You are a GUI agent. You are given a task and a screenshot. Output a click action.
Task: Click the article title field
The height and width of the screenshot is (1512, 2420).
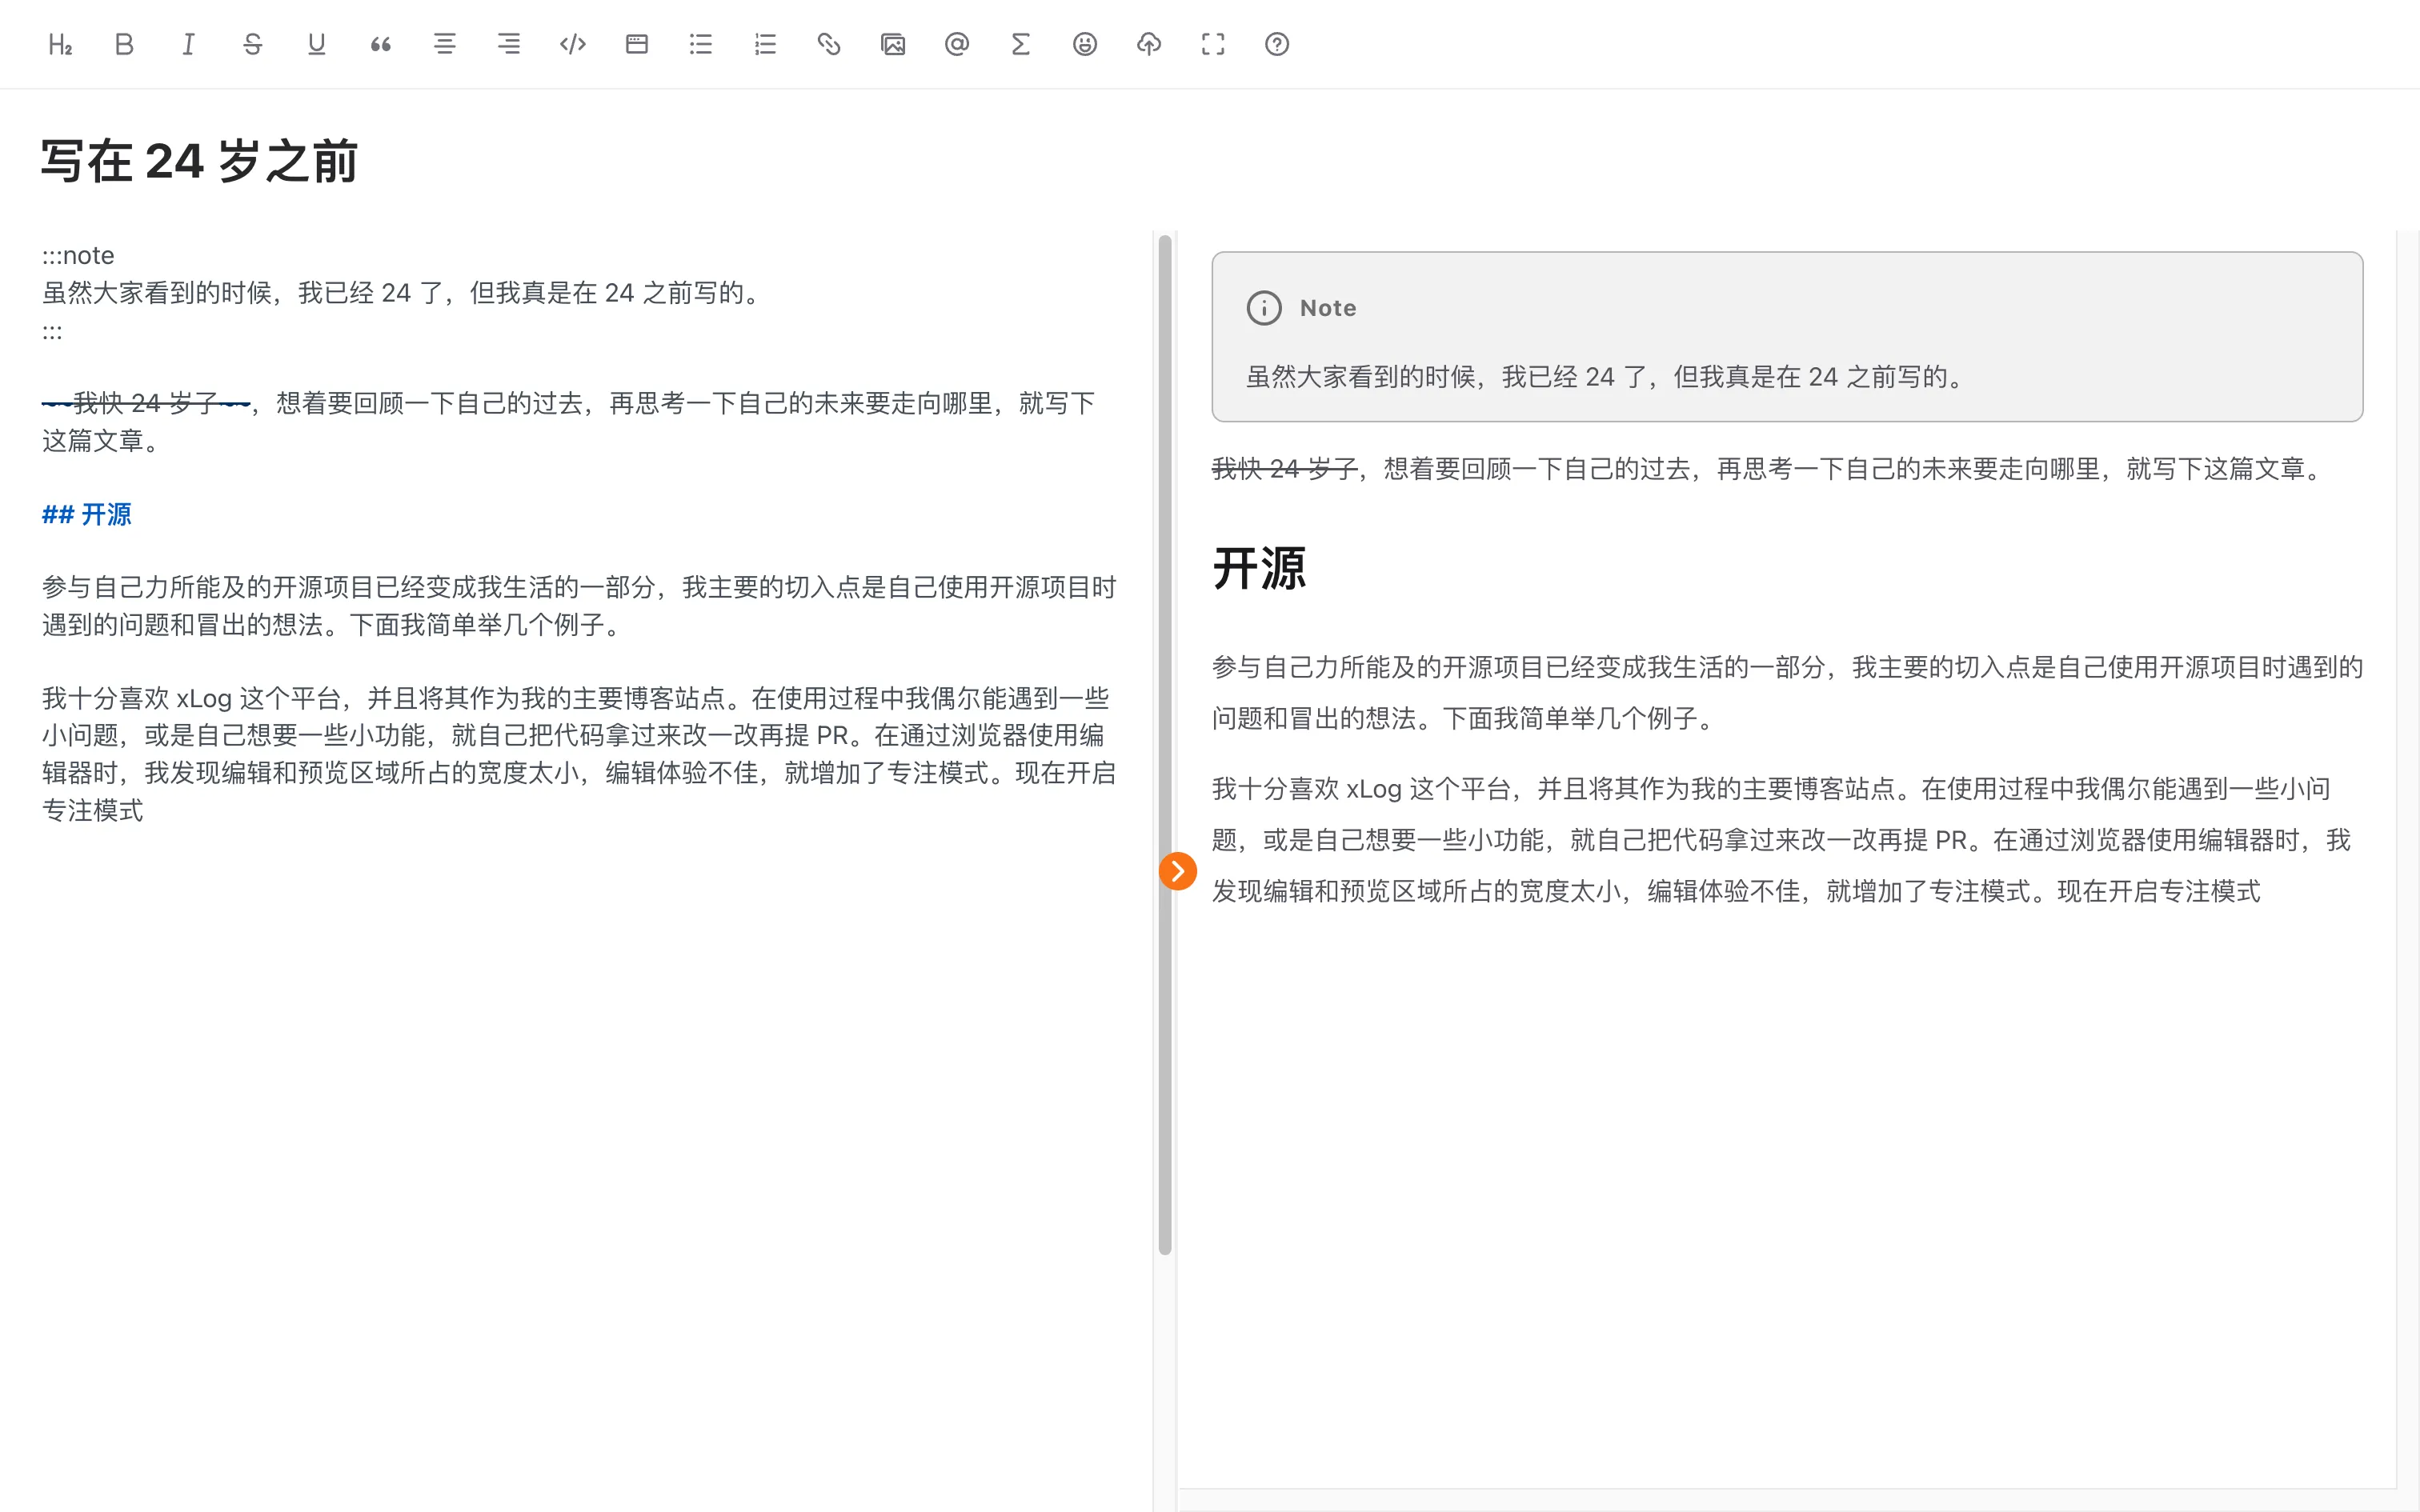199,161
